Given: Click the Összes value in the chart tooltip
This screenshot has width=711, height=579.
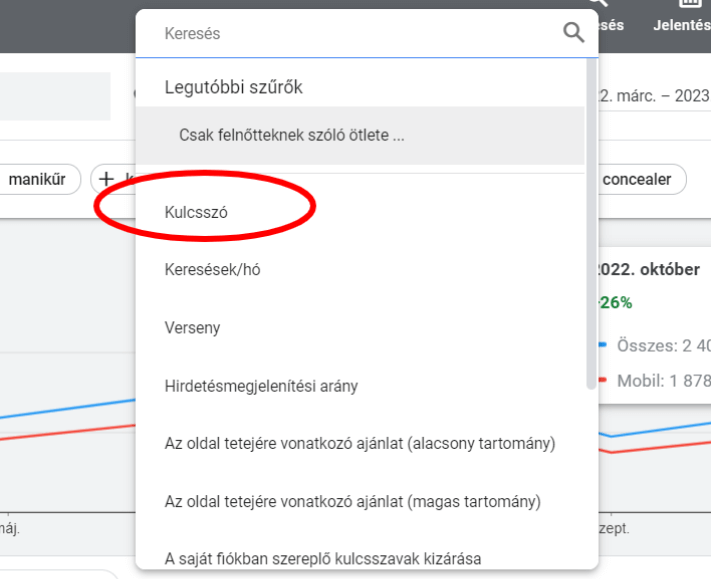Looking at the screenshot, I should [x=663, y=346].
